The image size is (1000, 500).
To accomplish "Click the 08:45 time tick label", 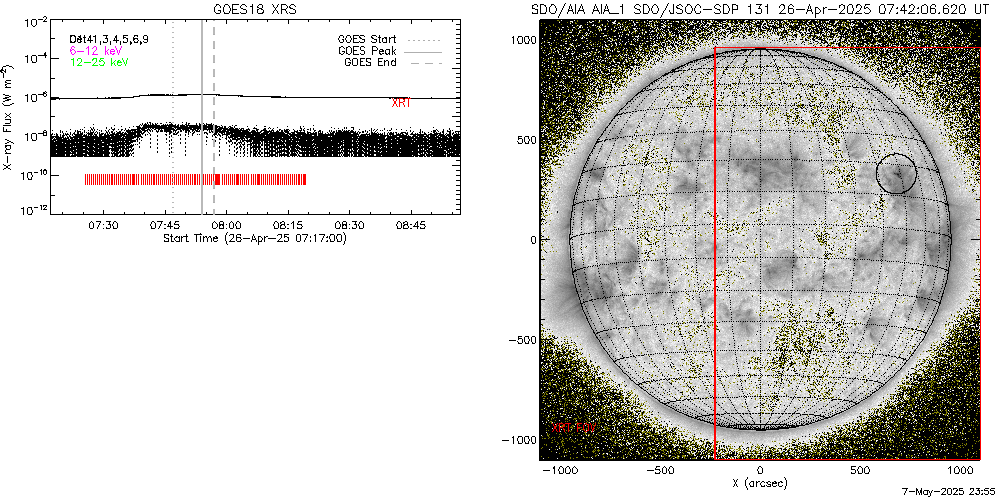I will (x=411, y=226).
